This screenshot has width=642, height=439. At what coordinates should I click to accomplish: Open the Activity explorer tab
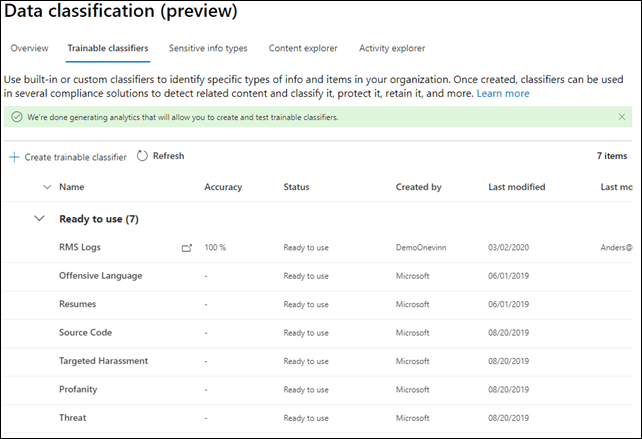[391, 48]
